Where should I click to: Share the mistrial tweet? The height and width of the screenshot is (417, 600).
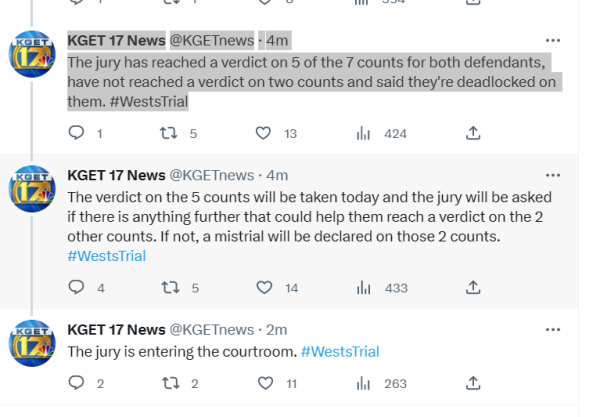pos(474,288)
